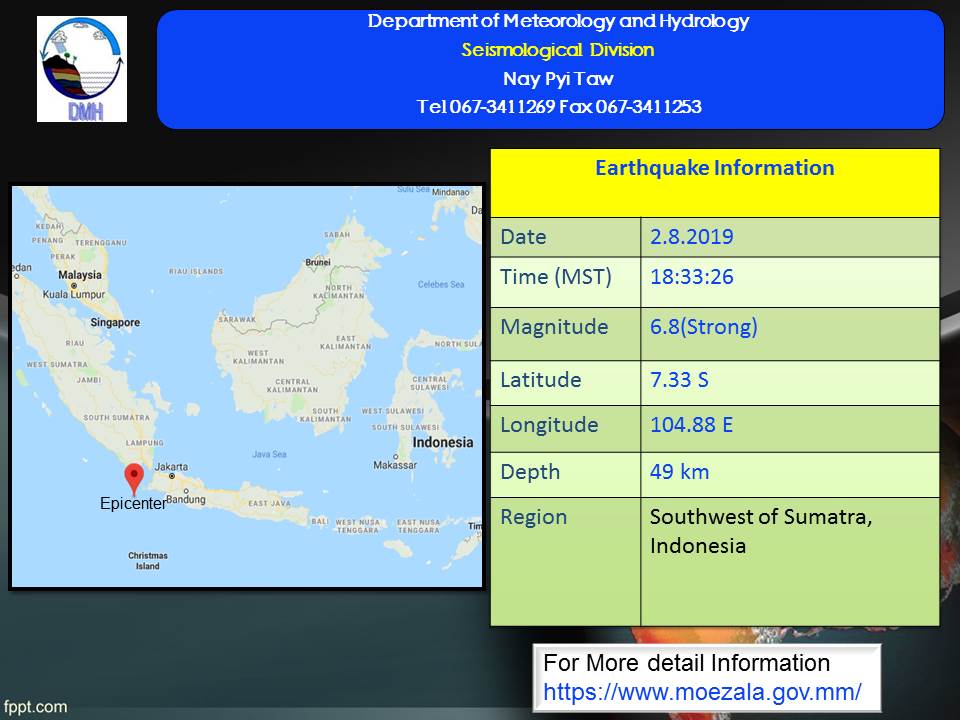Screen dimensions: 960x720
Task: Click the 'Indonesia' country label on map
Action: (443, 443)
